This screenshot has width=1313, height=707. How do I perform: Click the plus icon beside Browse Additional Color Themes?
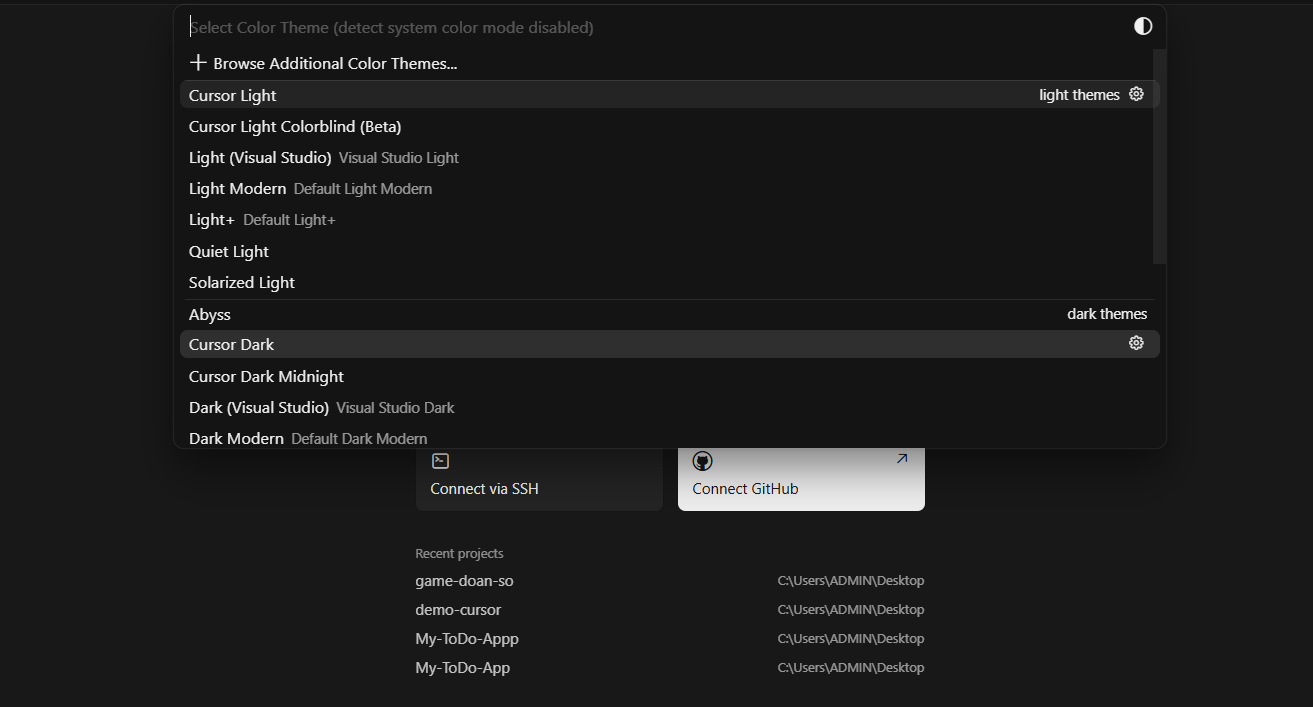point(198,63)
